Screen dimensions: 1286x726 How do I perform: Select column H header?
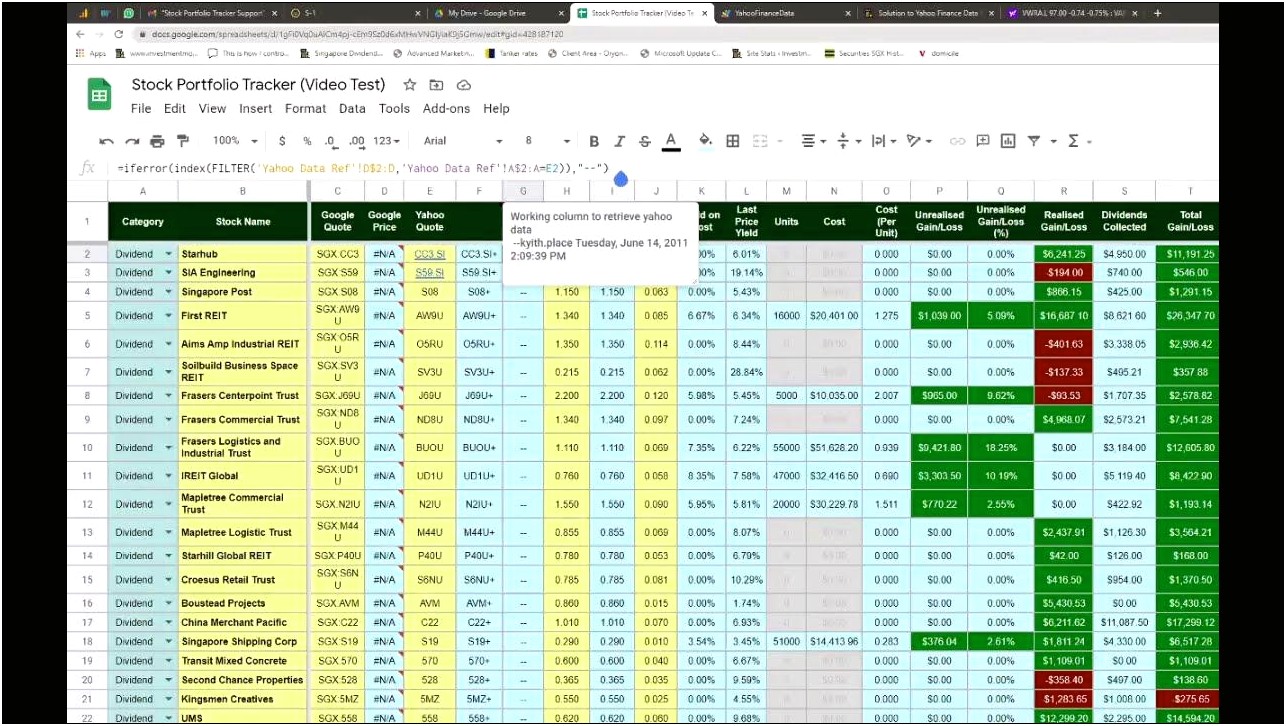pos(567,191)
